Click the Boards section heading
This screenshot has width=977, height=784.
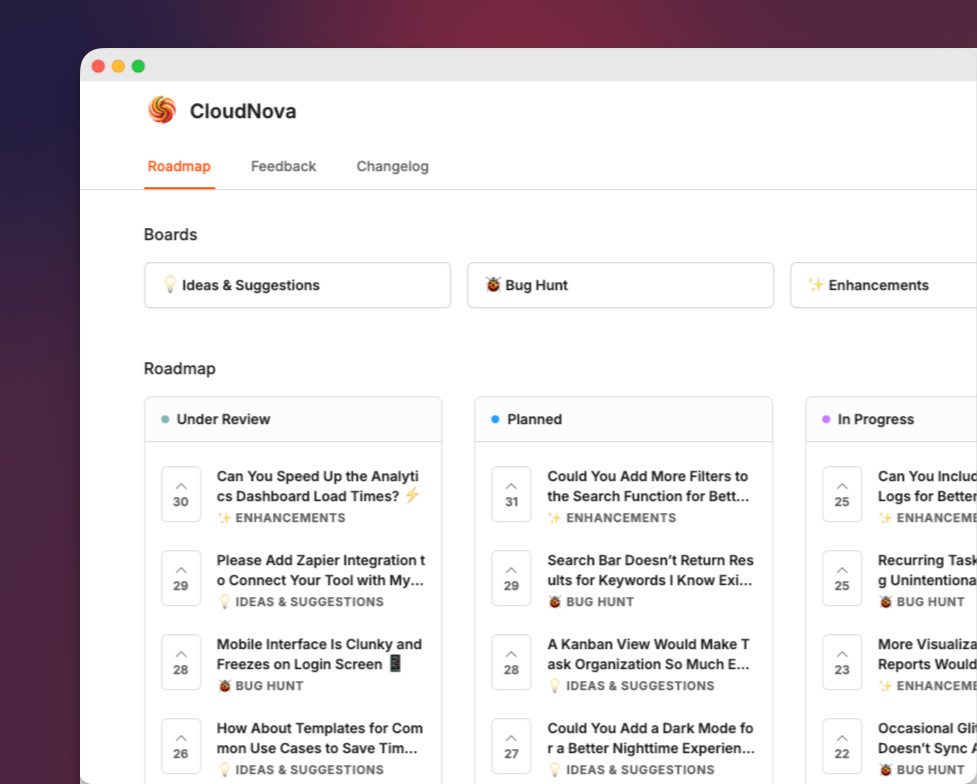[x=171, y=234]
